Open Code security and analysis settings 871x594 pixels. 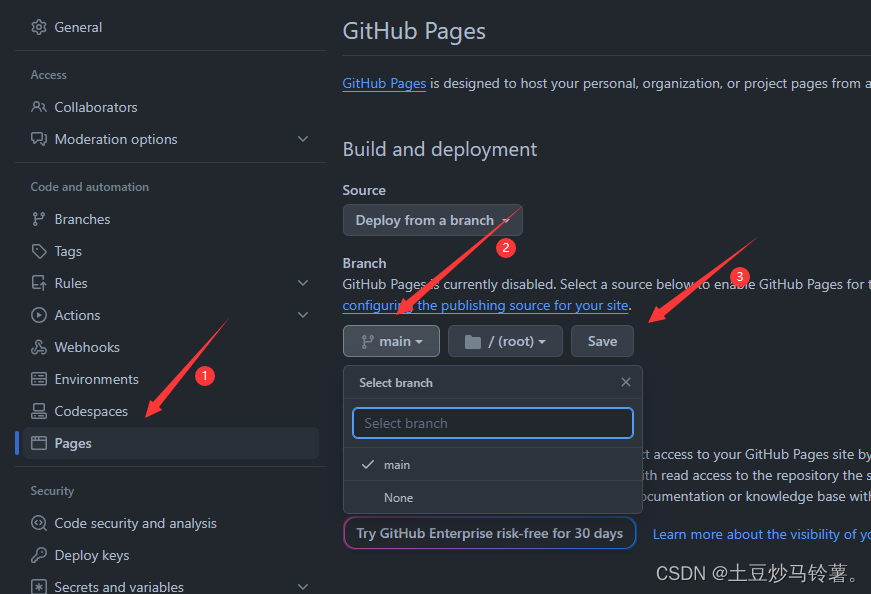136,523
